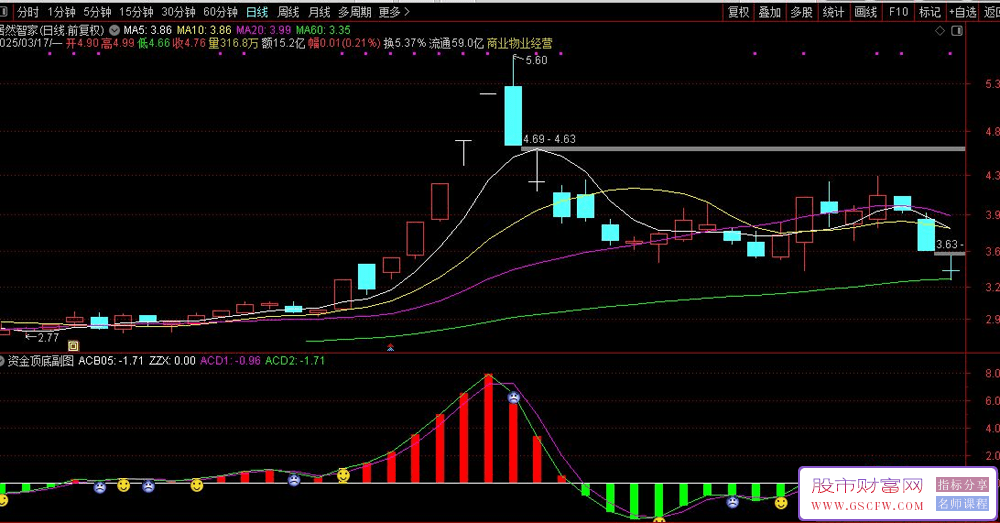
Task: Click the 量316.8万 volume value
Action: [x=233, y=43]
